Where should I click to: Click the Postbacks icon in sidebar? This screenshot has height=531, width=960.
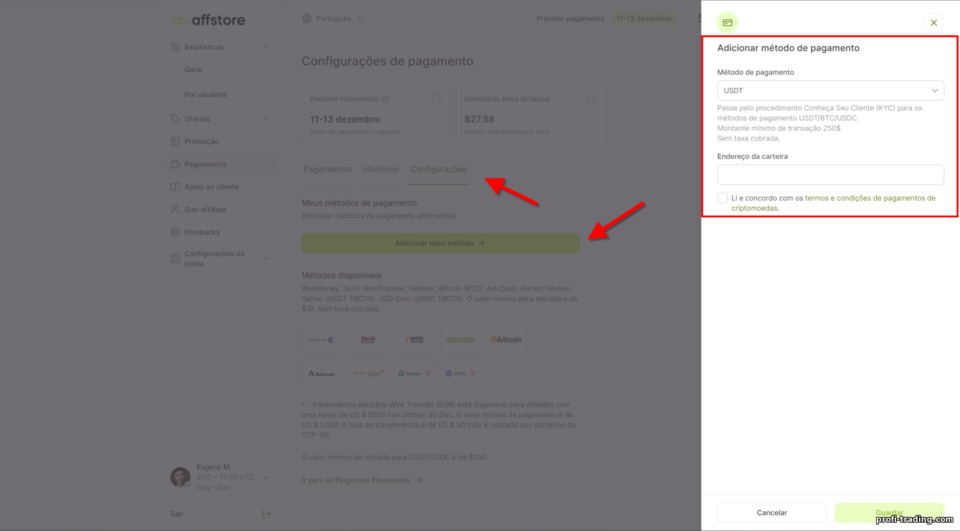click(x=175, y=232)
